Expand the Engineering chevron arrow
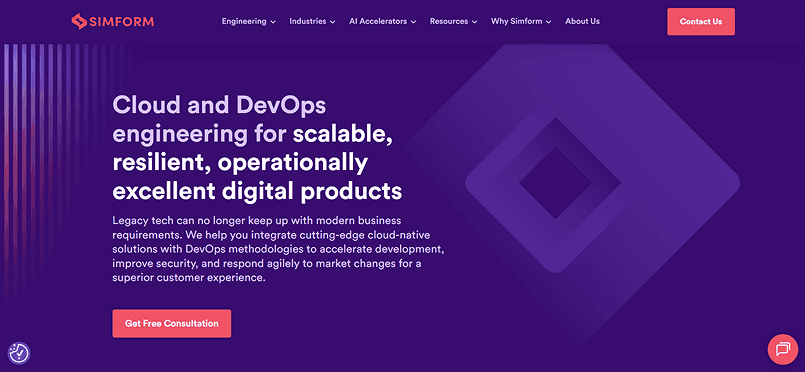 coord(273,22)
